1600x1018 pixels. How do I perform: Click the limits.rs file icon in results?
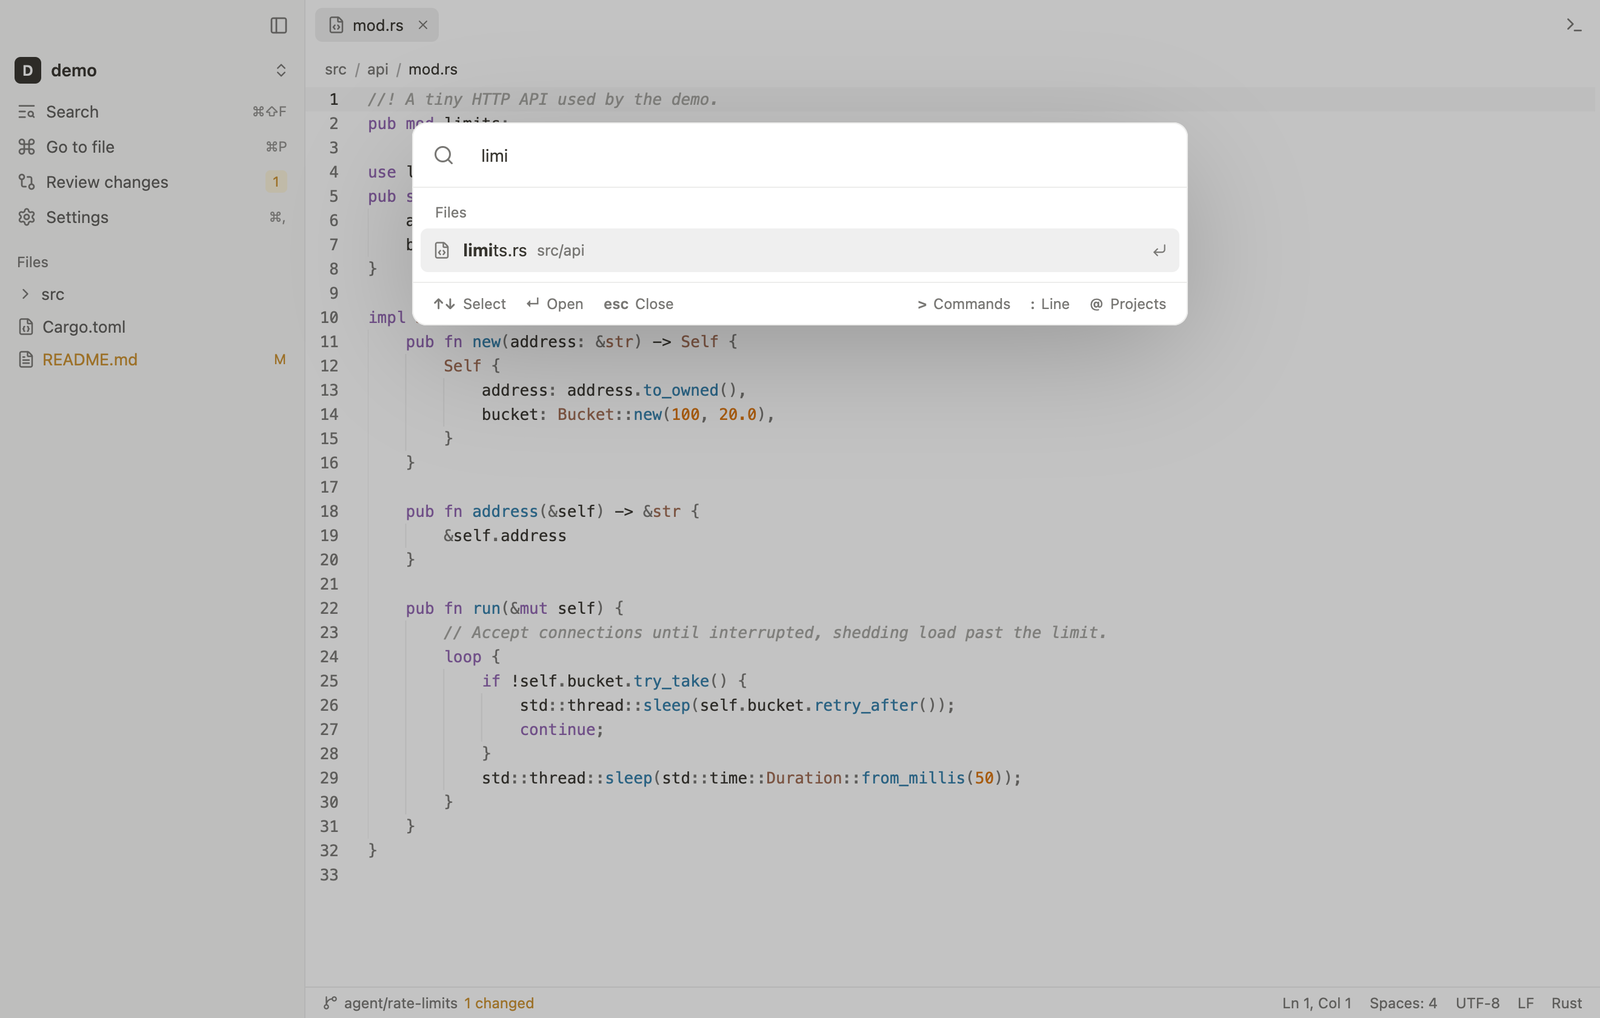(442, 250)
